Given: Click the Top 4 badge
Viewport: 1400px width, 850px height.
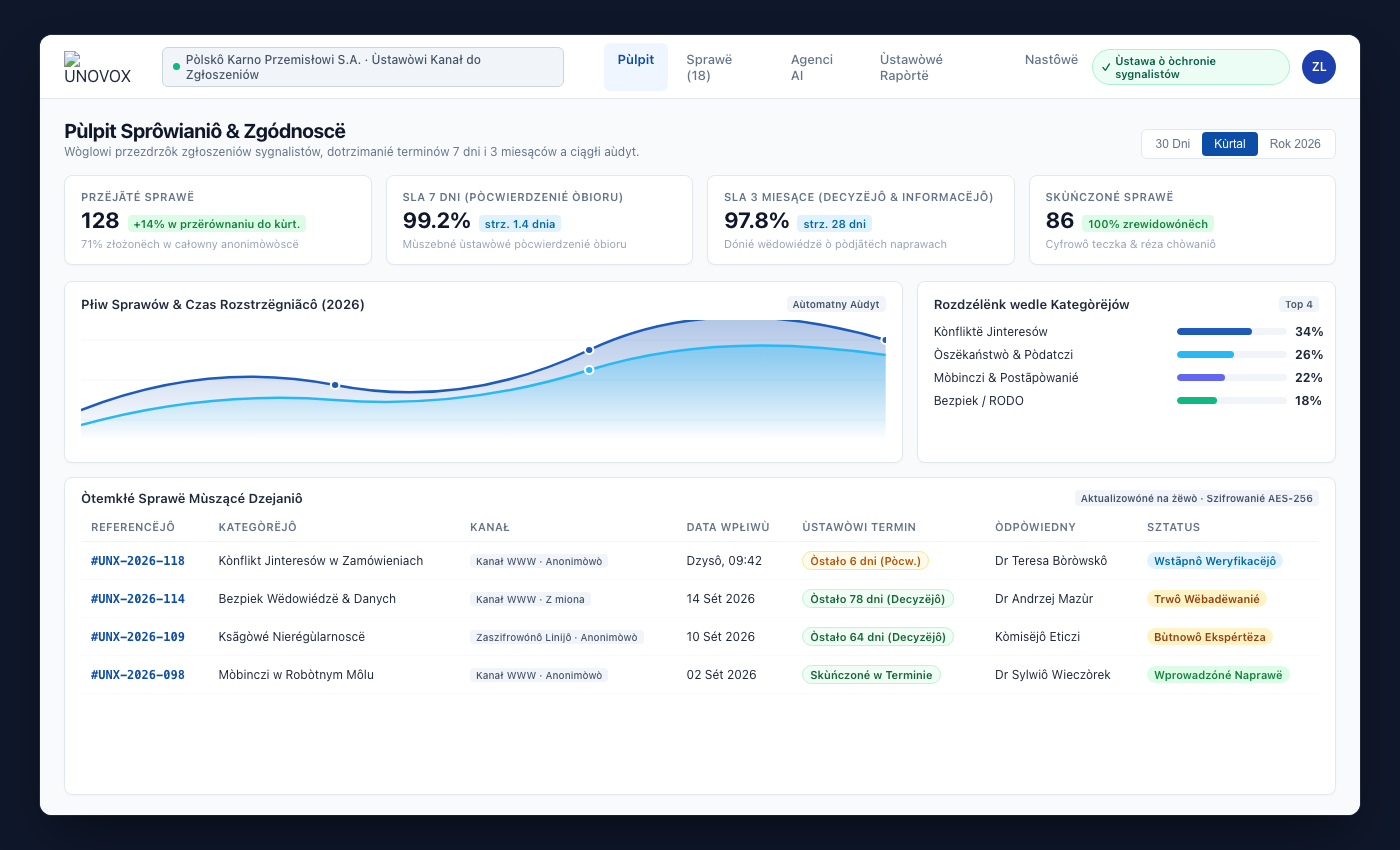Looking at the screenshot, I should 1299,304.
